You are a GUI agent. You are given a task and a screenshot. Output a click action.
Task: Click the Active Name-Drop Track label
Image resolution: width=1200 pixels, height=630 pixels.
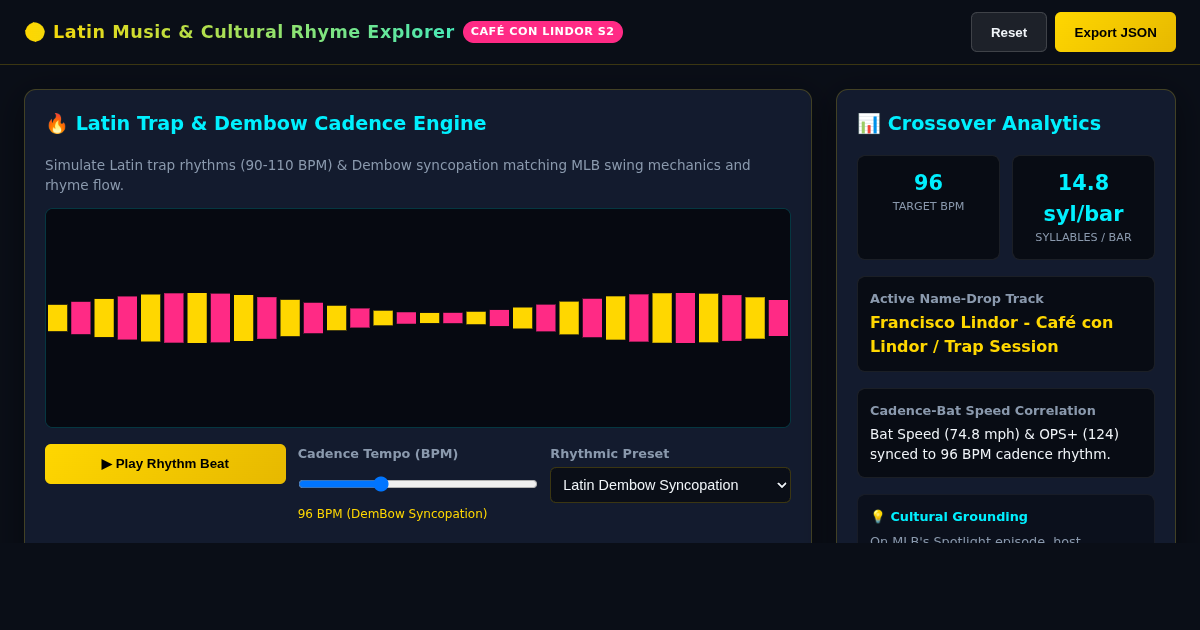coord(957,298)
